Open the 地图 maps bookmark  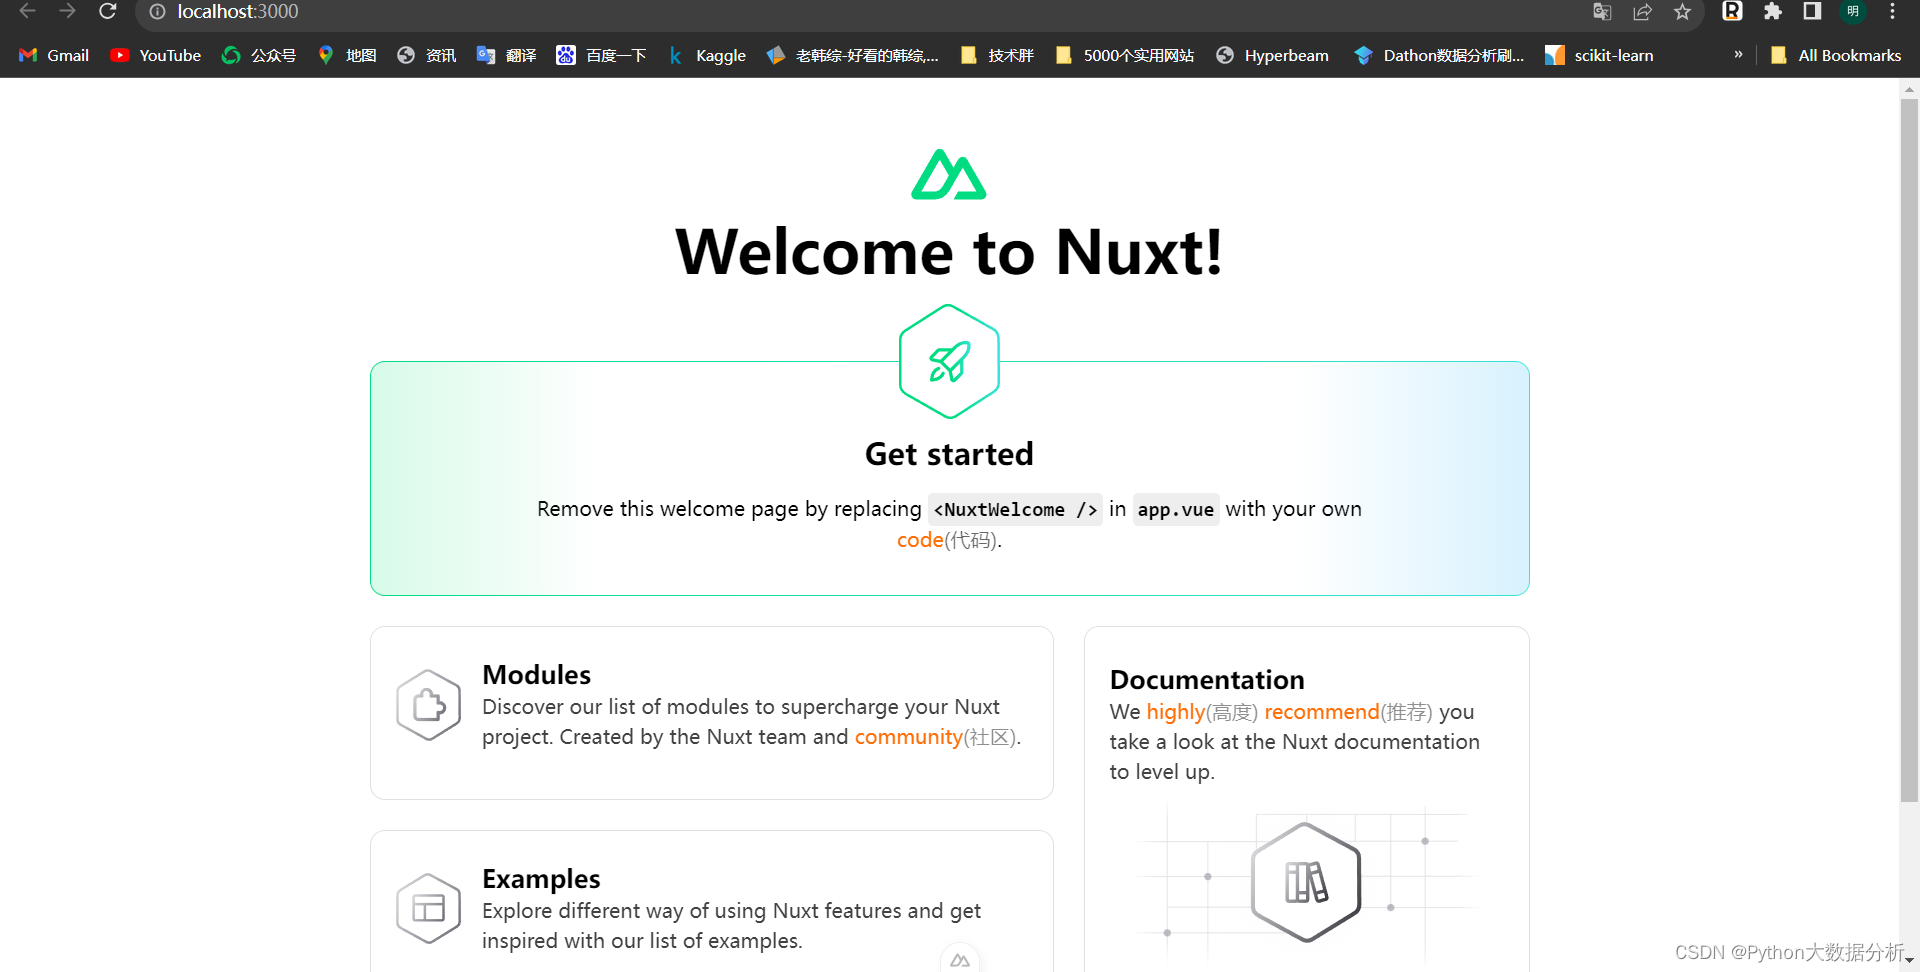(347, 55)
